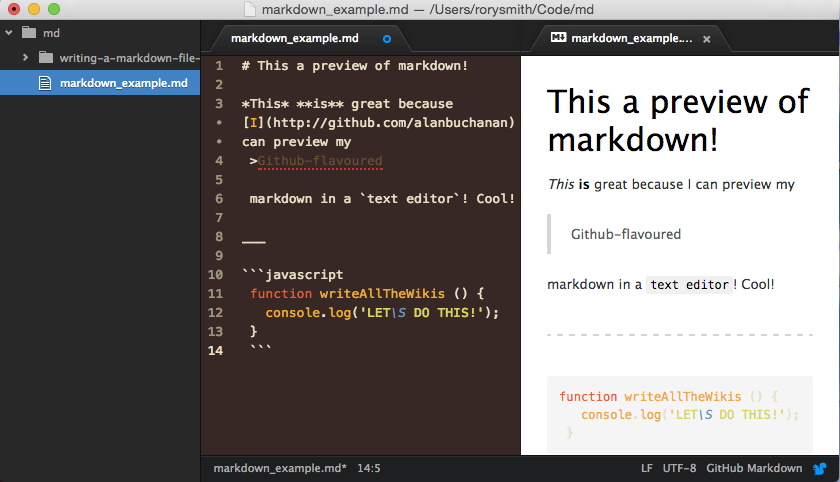The width and height of the screenshot is (840, 482).
Task: Click the Markdown icon on the preview tab
Action: 558,37
